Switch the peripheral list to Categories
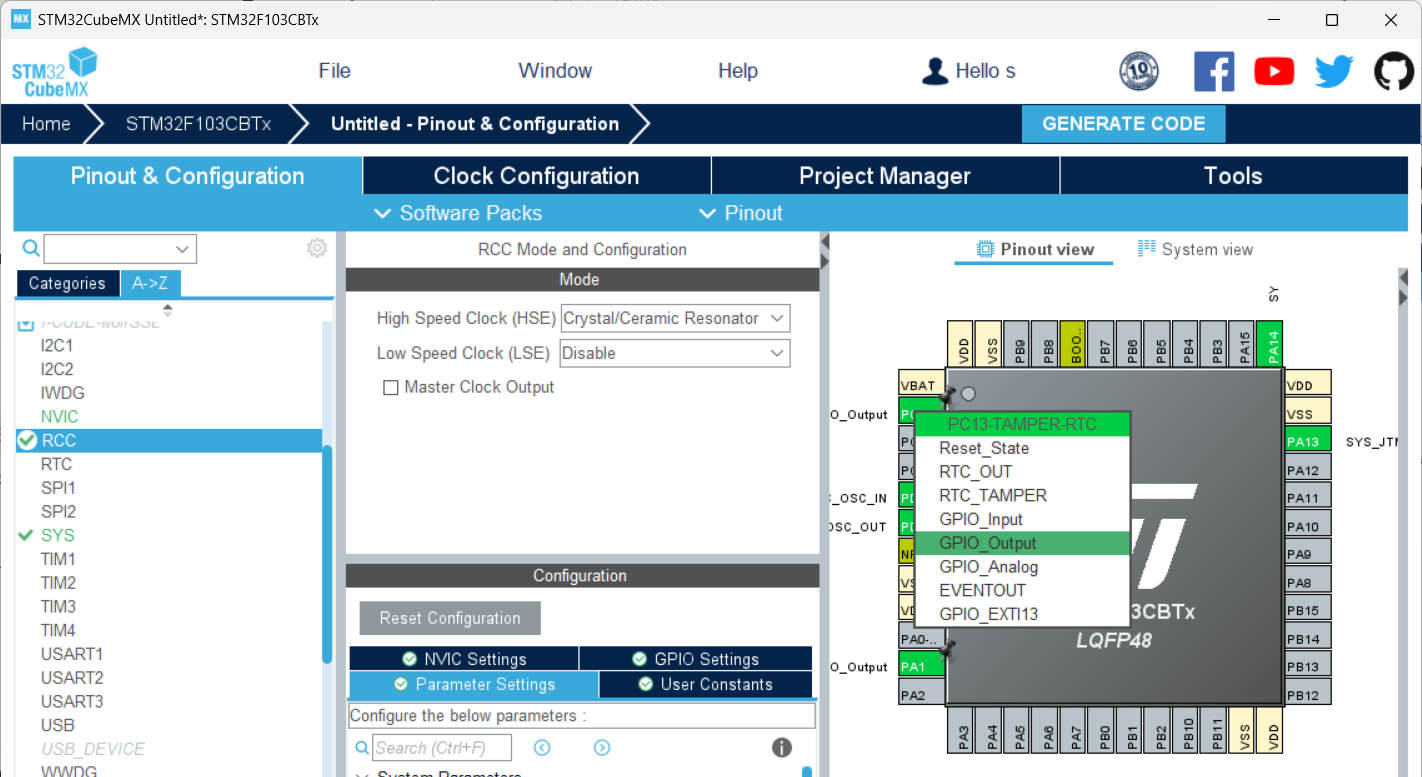This screenshot has height=777, width=1422. click(67, 283)
